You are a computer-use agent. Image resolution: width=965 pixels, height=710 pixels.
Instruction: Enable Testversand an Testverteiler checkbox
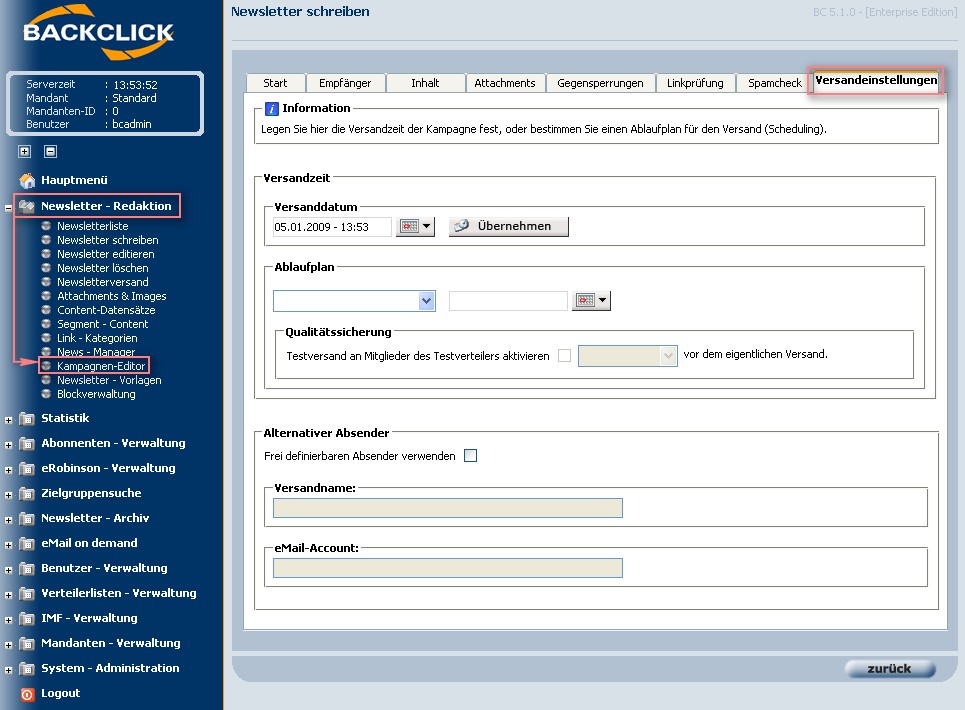564,356
